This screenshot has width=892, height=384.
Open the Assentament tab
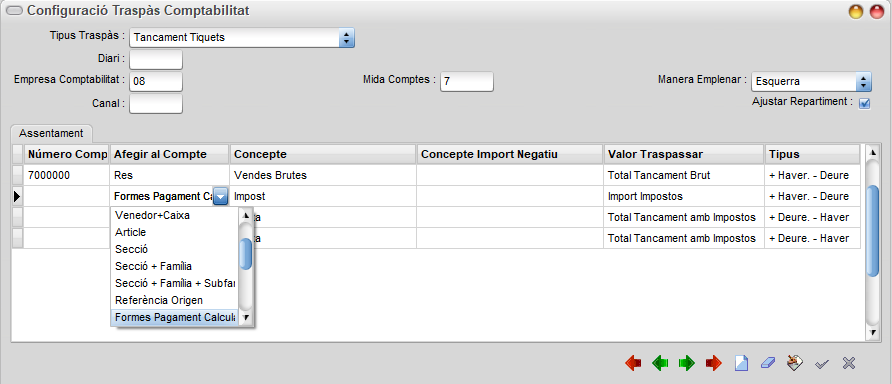(51, 133)
